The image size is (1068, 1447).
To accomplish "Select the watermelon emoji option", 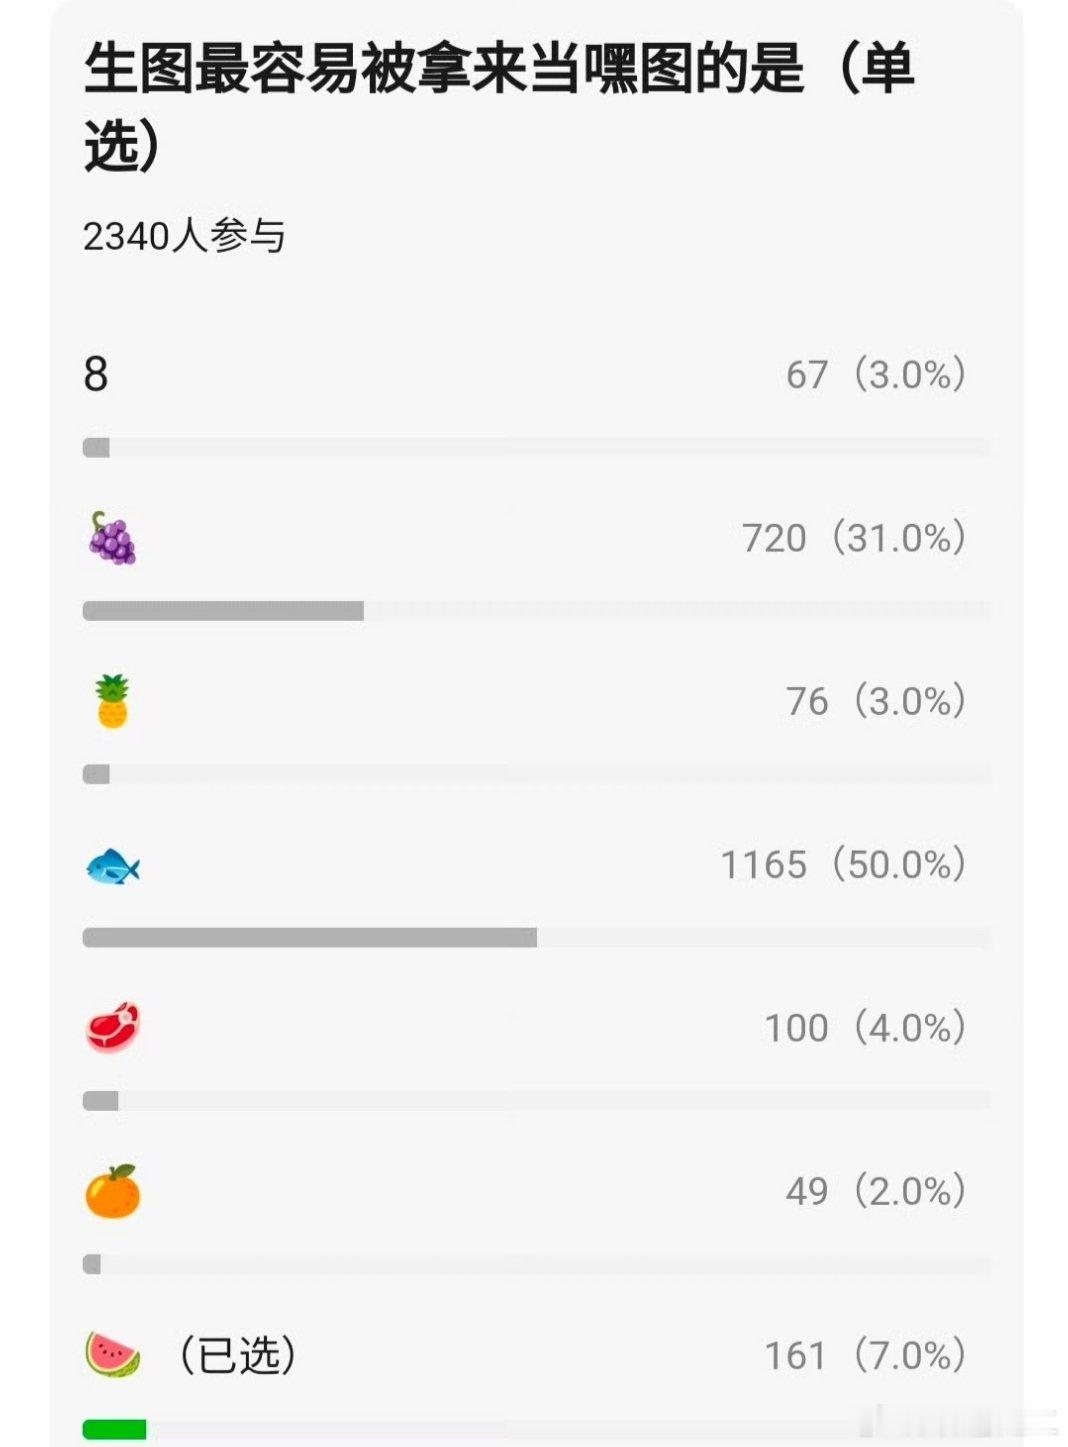I will tap(112, 1355).
